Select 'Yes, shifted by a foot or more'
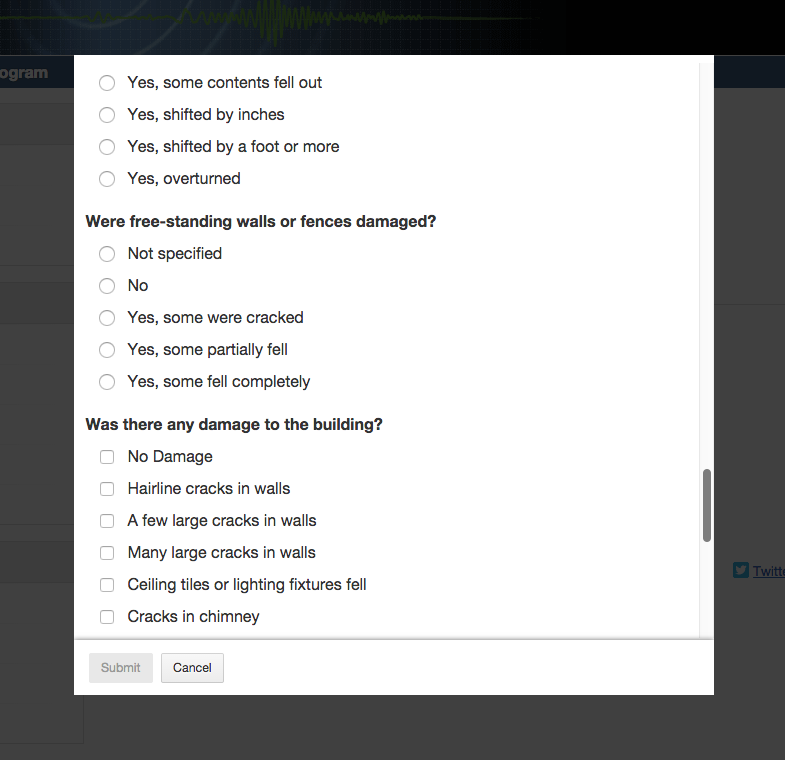785x760 pixels. click(107, 147)
